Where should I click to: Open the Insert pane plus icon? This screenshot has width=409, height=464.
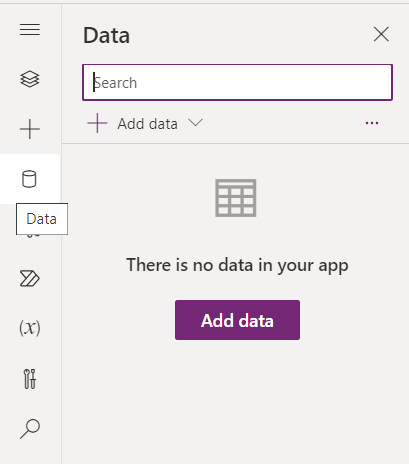point(30,129)
